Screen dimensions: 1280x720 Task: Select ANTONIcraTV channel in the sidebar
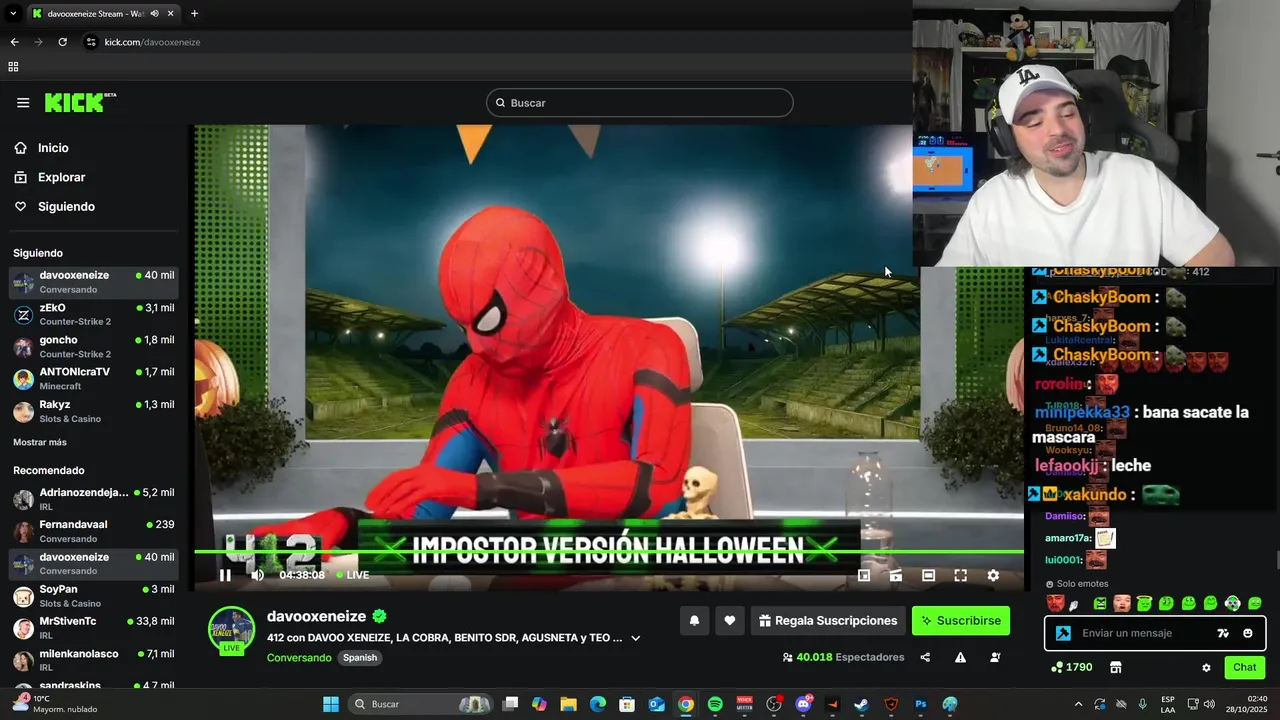point(93,379)
